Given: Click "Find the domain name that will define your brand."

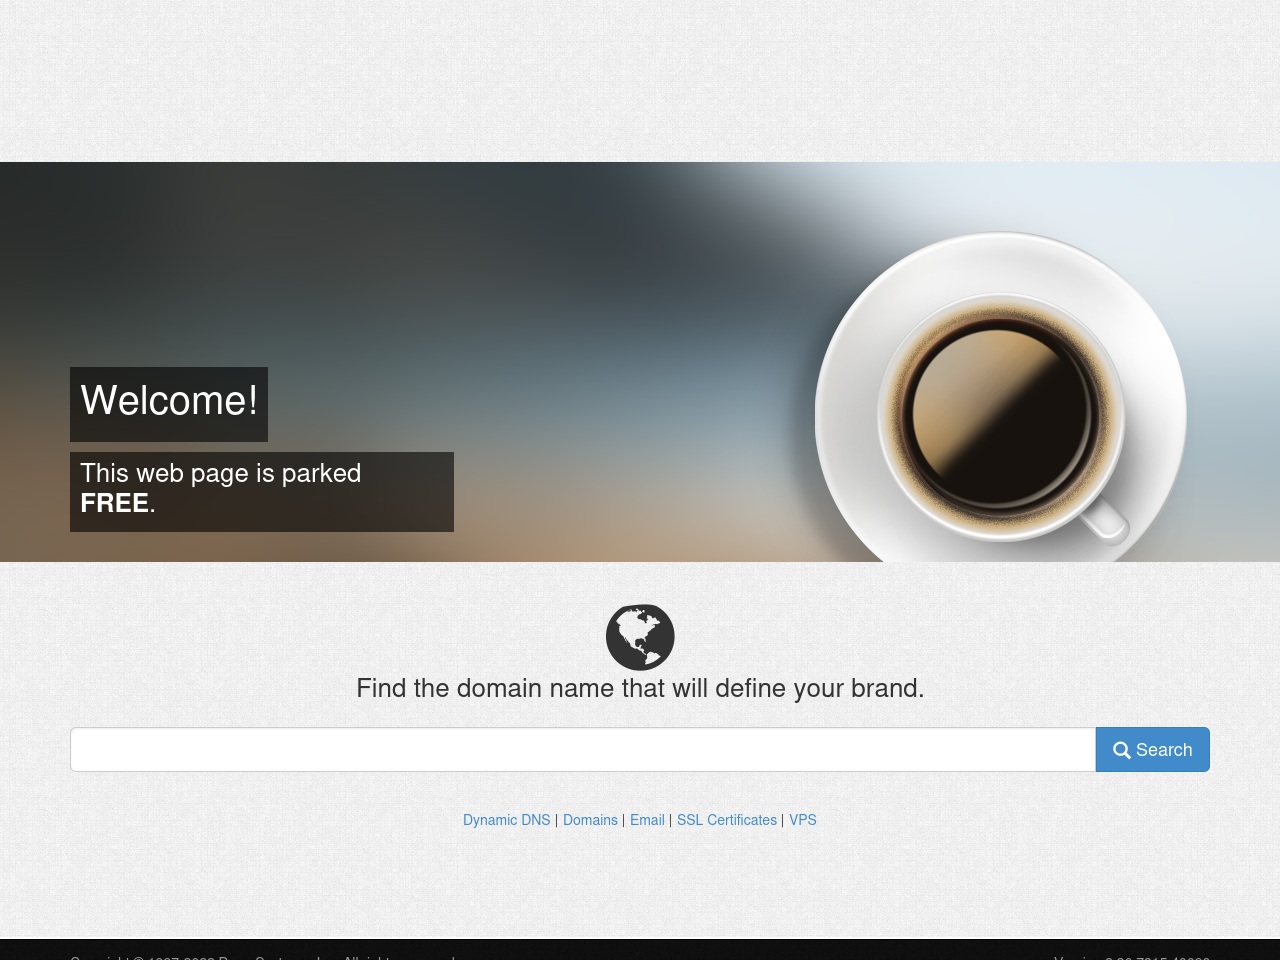Looking at the screenshot, I should [640, 688].
